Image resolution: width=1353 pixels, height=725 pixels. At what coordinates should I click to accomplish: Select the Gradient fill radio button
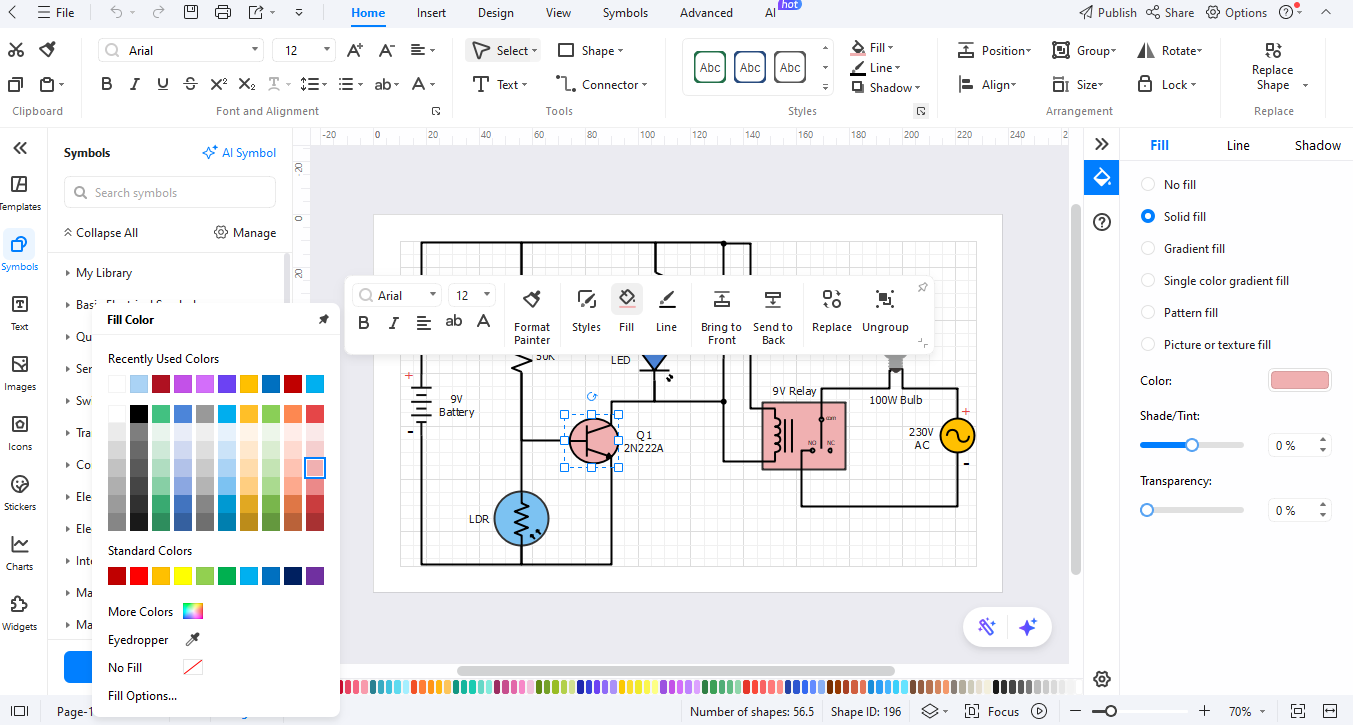[1147, 248]
